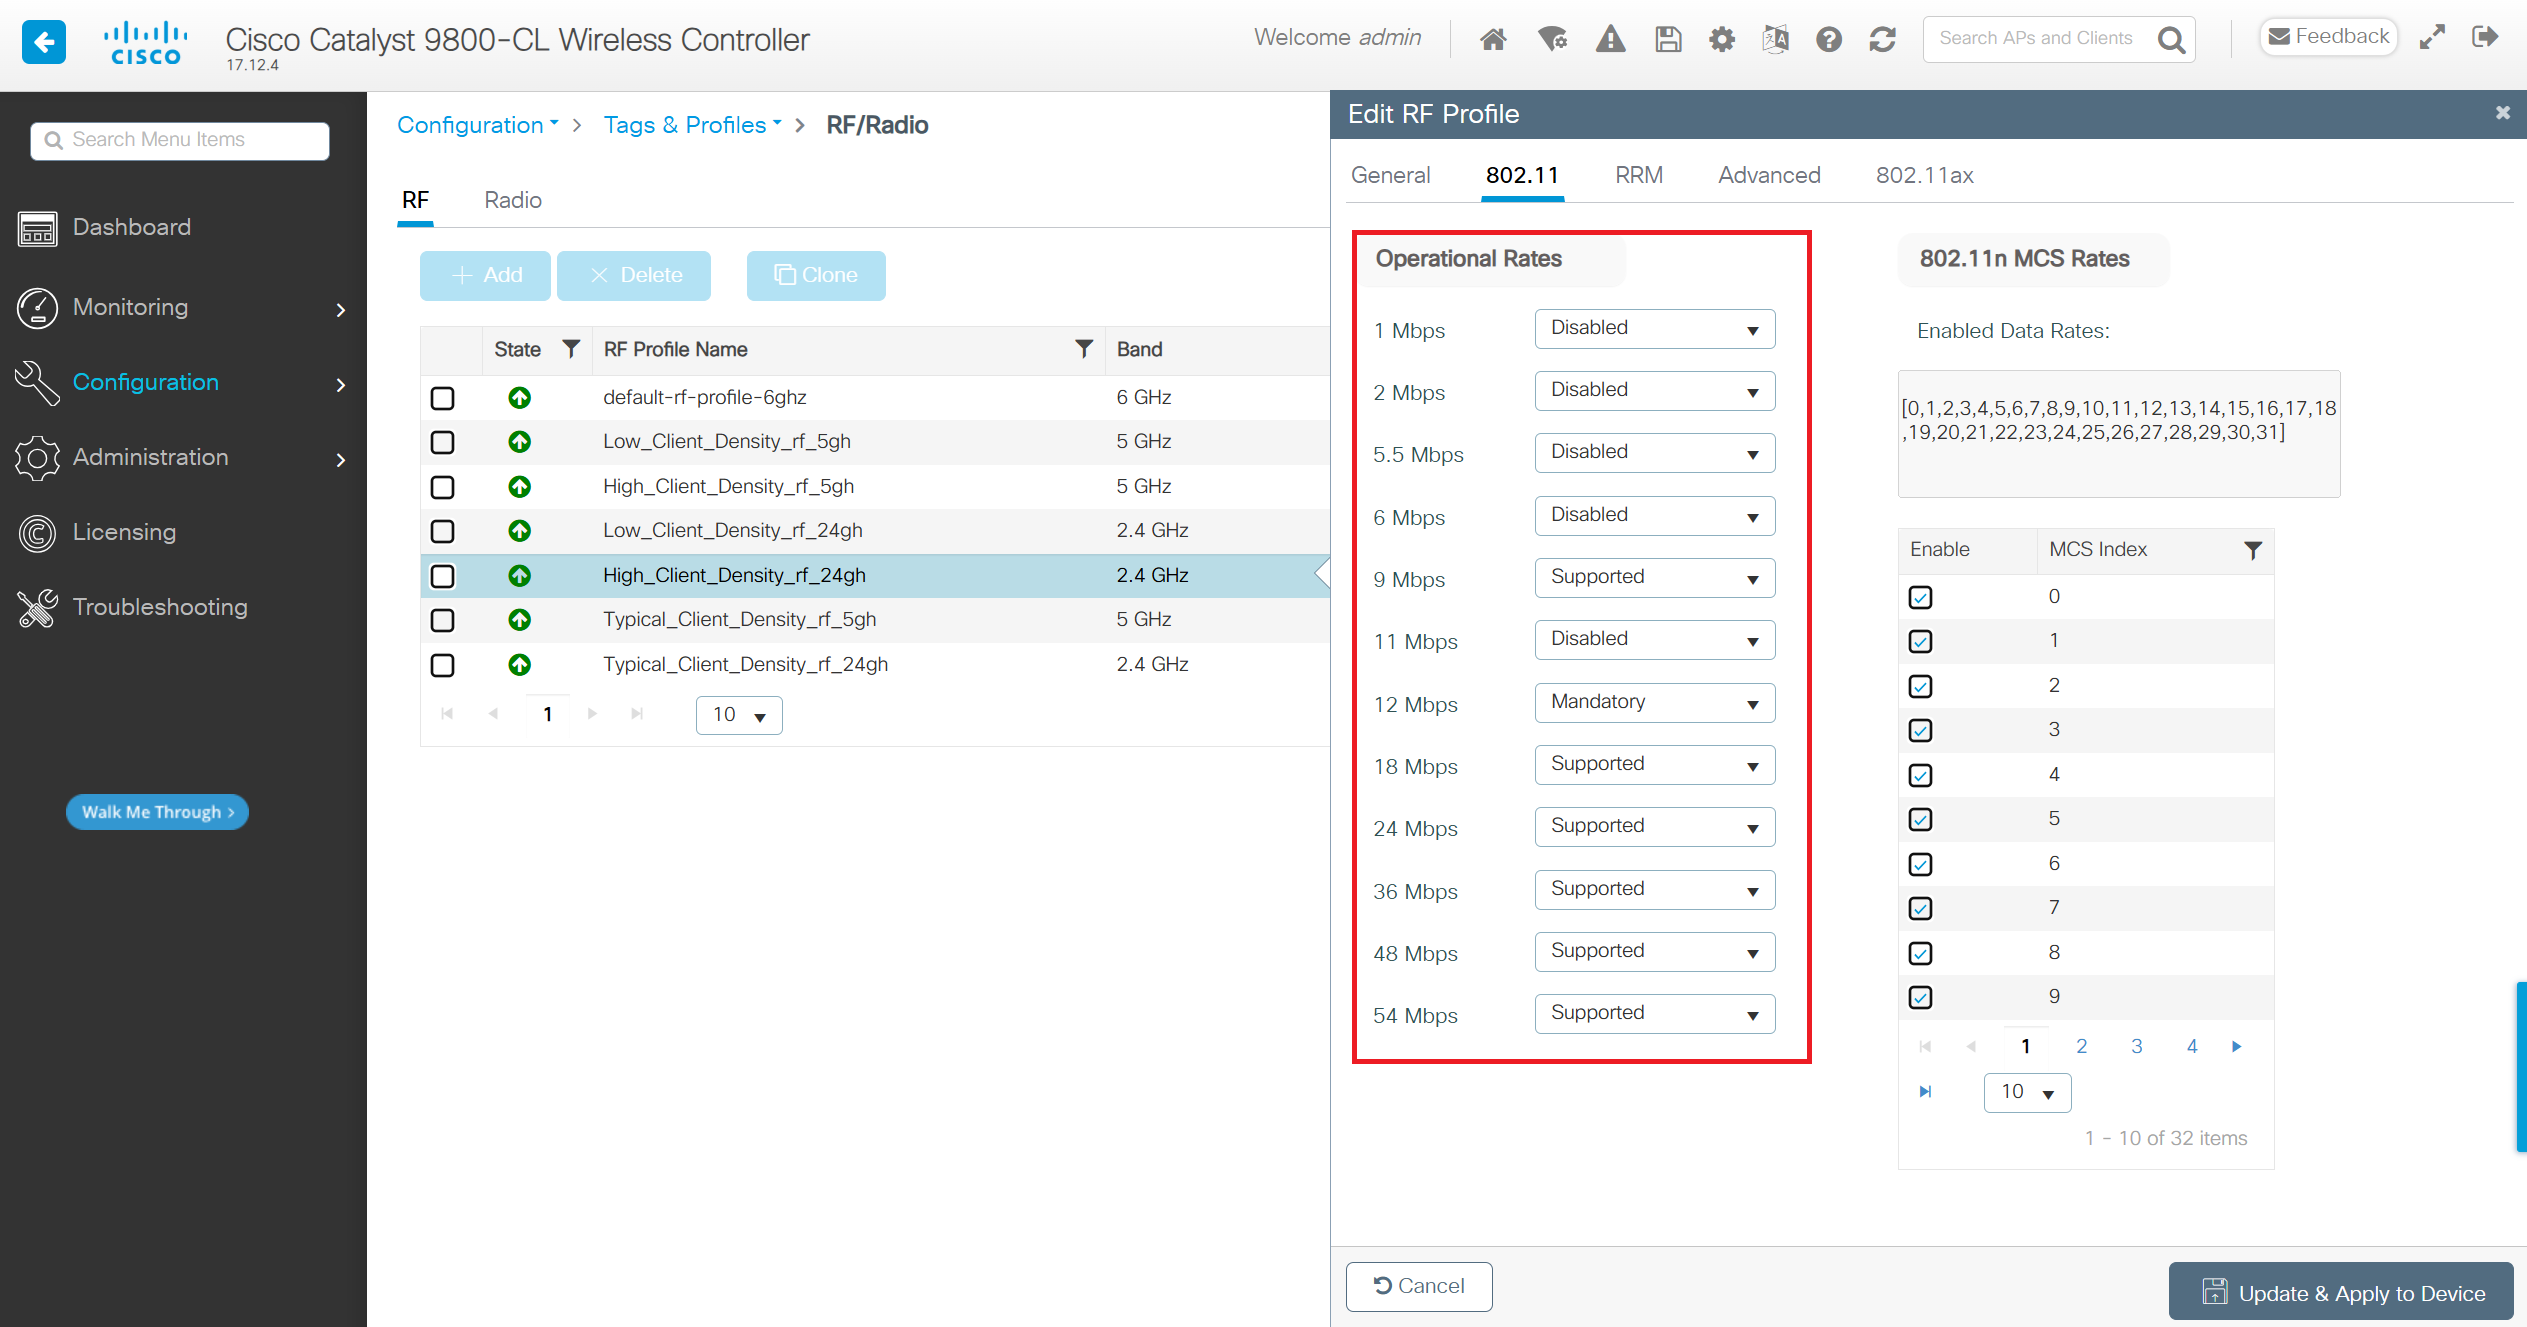Click the Refresh icon in header

[x=1883, y=39]
